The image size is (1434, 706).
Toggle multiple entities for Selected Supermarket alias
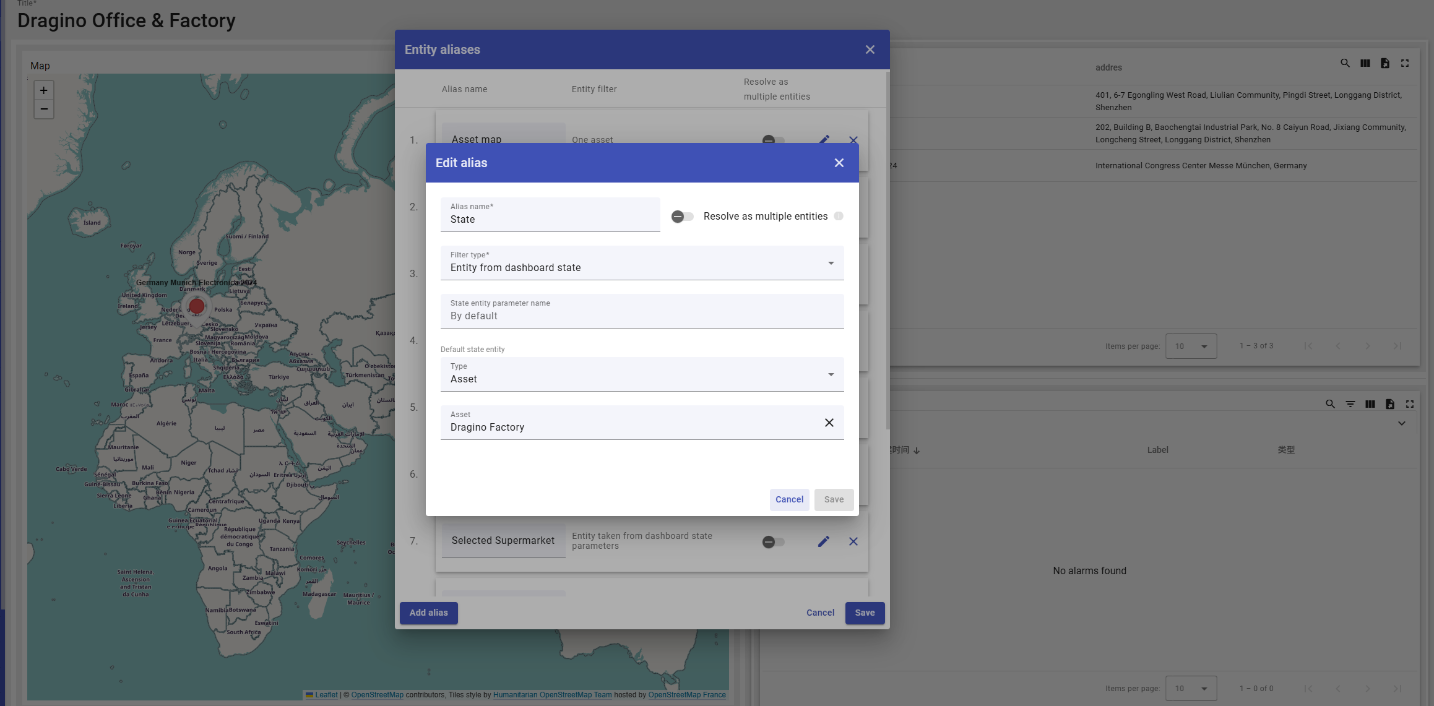773,542
